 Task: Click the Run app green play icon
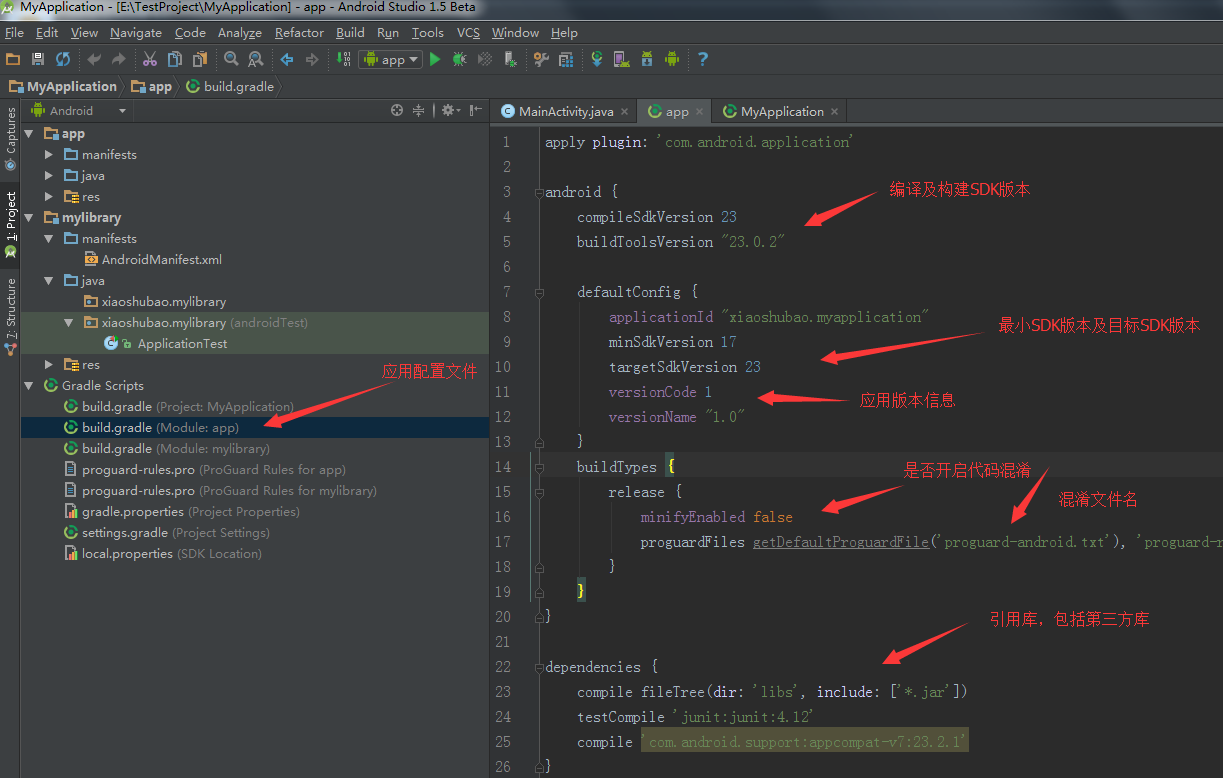tap(435, 60)
